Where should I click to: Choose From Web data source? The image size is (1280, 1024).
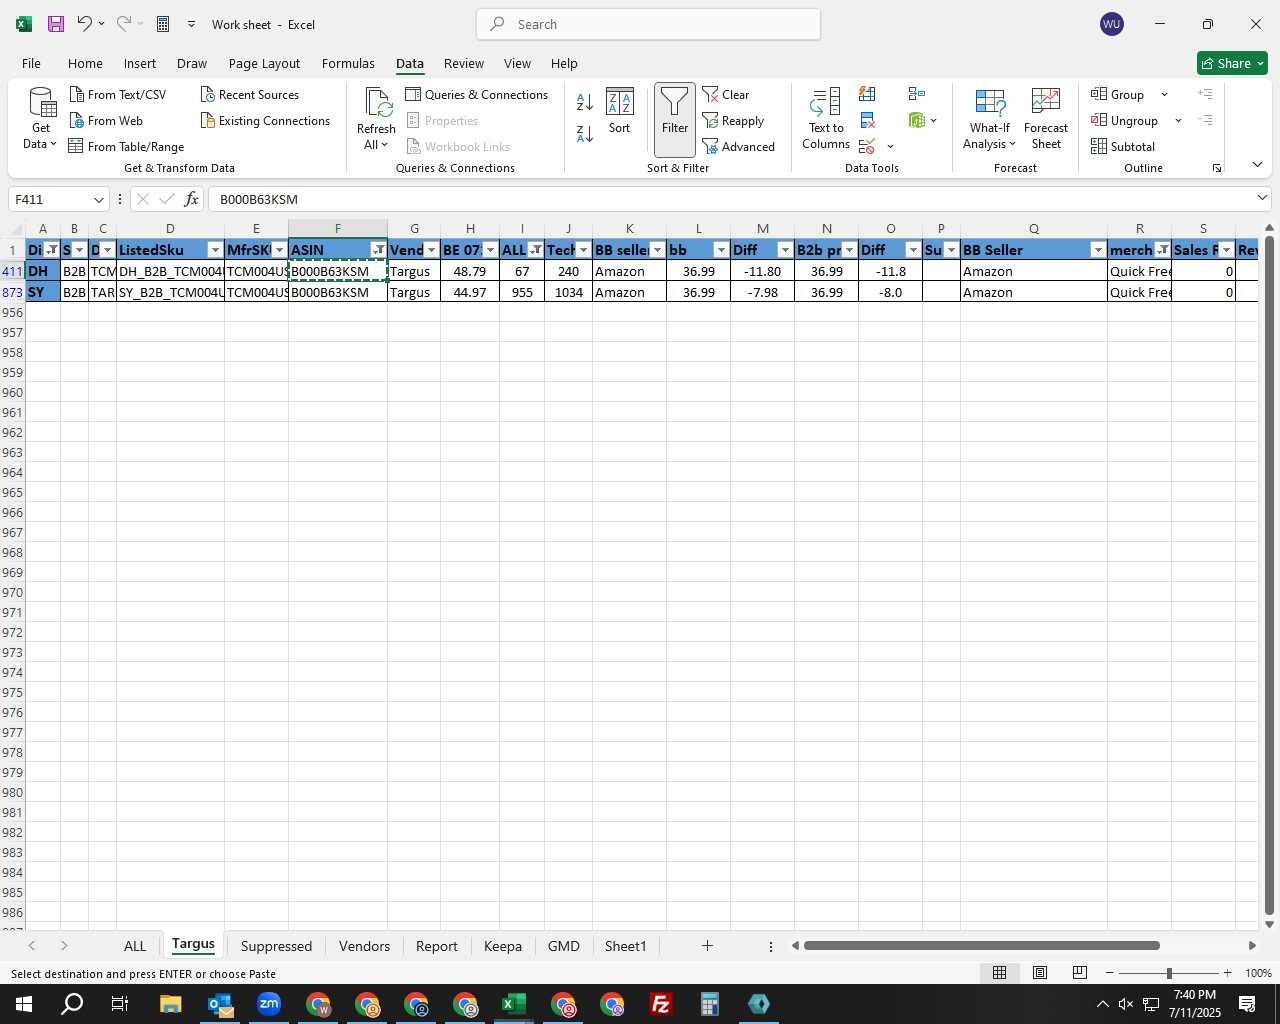(106, 120)
